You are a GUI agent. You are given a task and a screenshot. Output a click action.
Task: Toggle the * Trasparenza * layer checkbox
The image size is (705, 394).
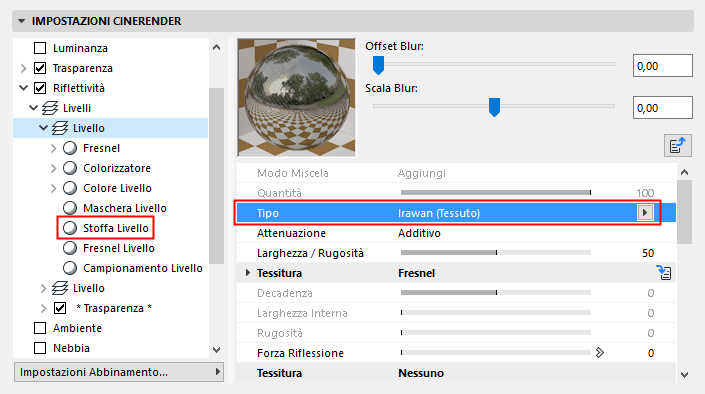click(60, 308)
